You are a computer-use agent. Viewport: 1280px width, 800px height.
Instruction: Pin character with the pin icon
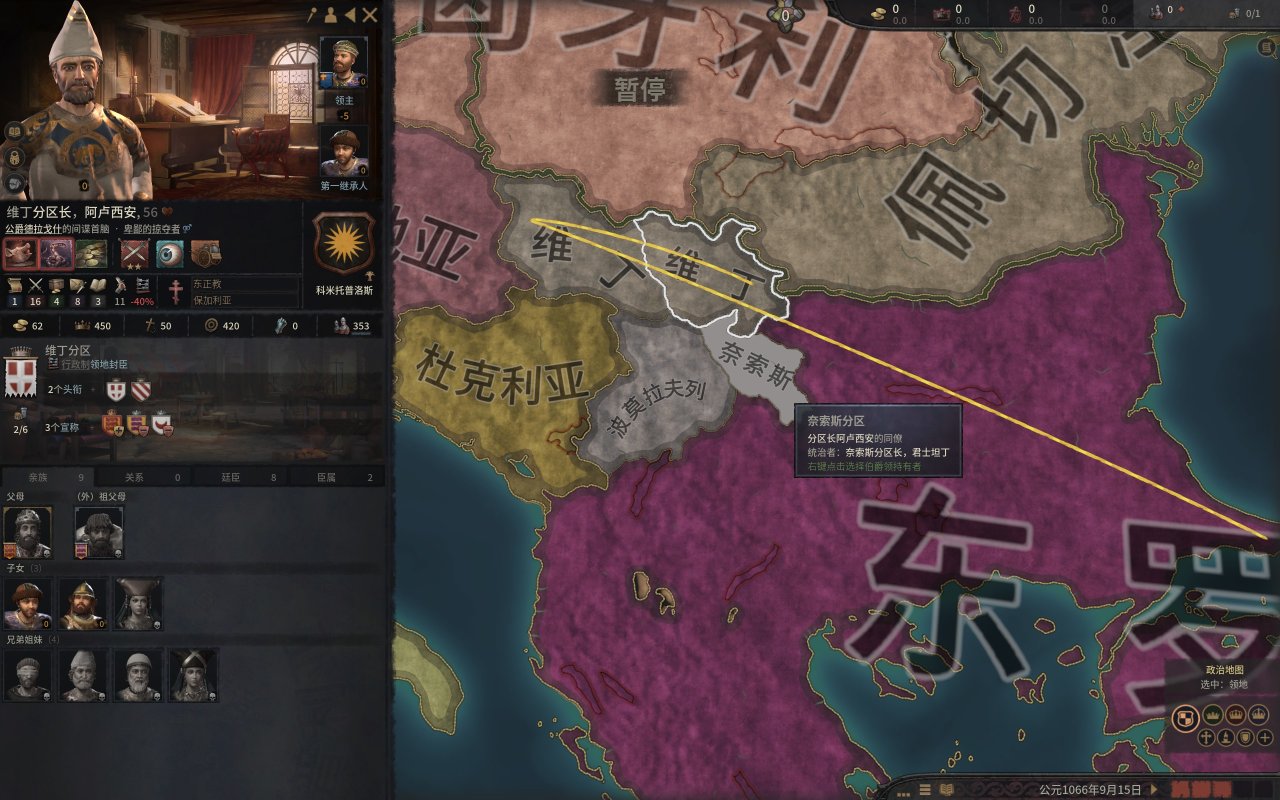pyautogui.click(x=312, y=15)
